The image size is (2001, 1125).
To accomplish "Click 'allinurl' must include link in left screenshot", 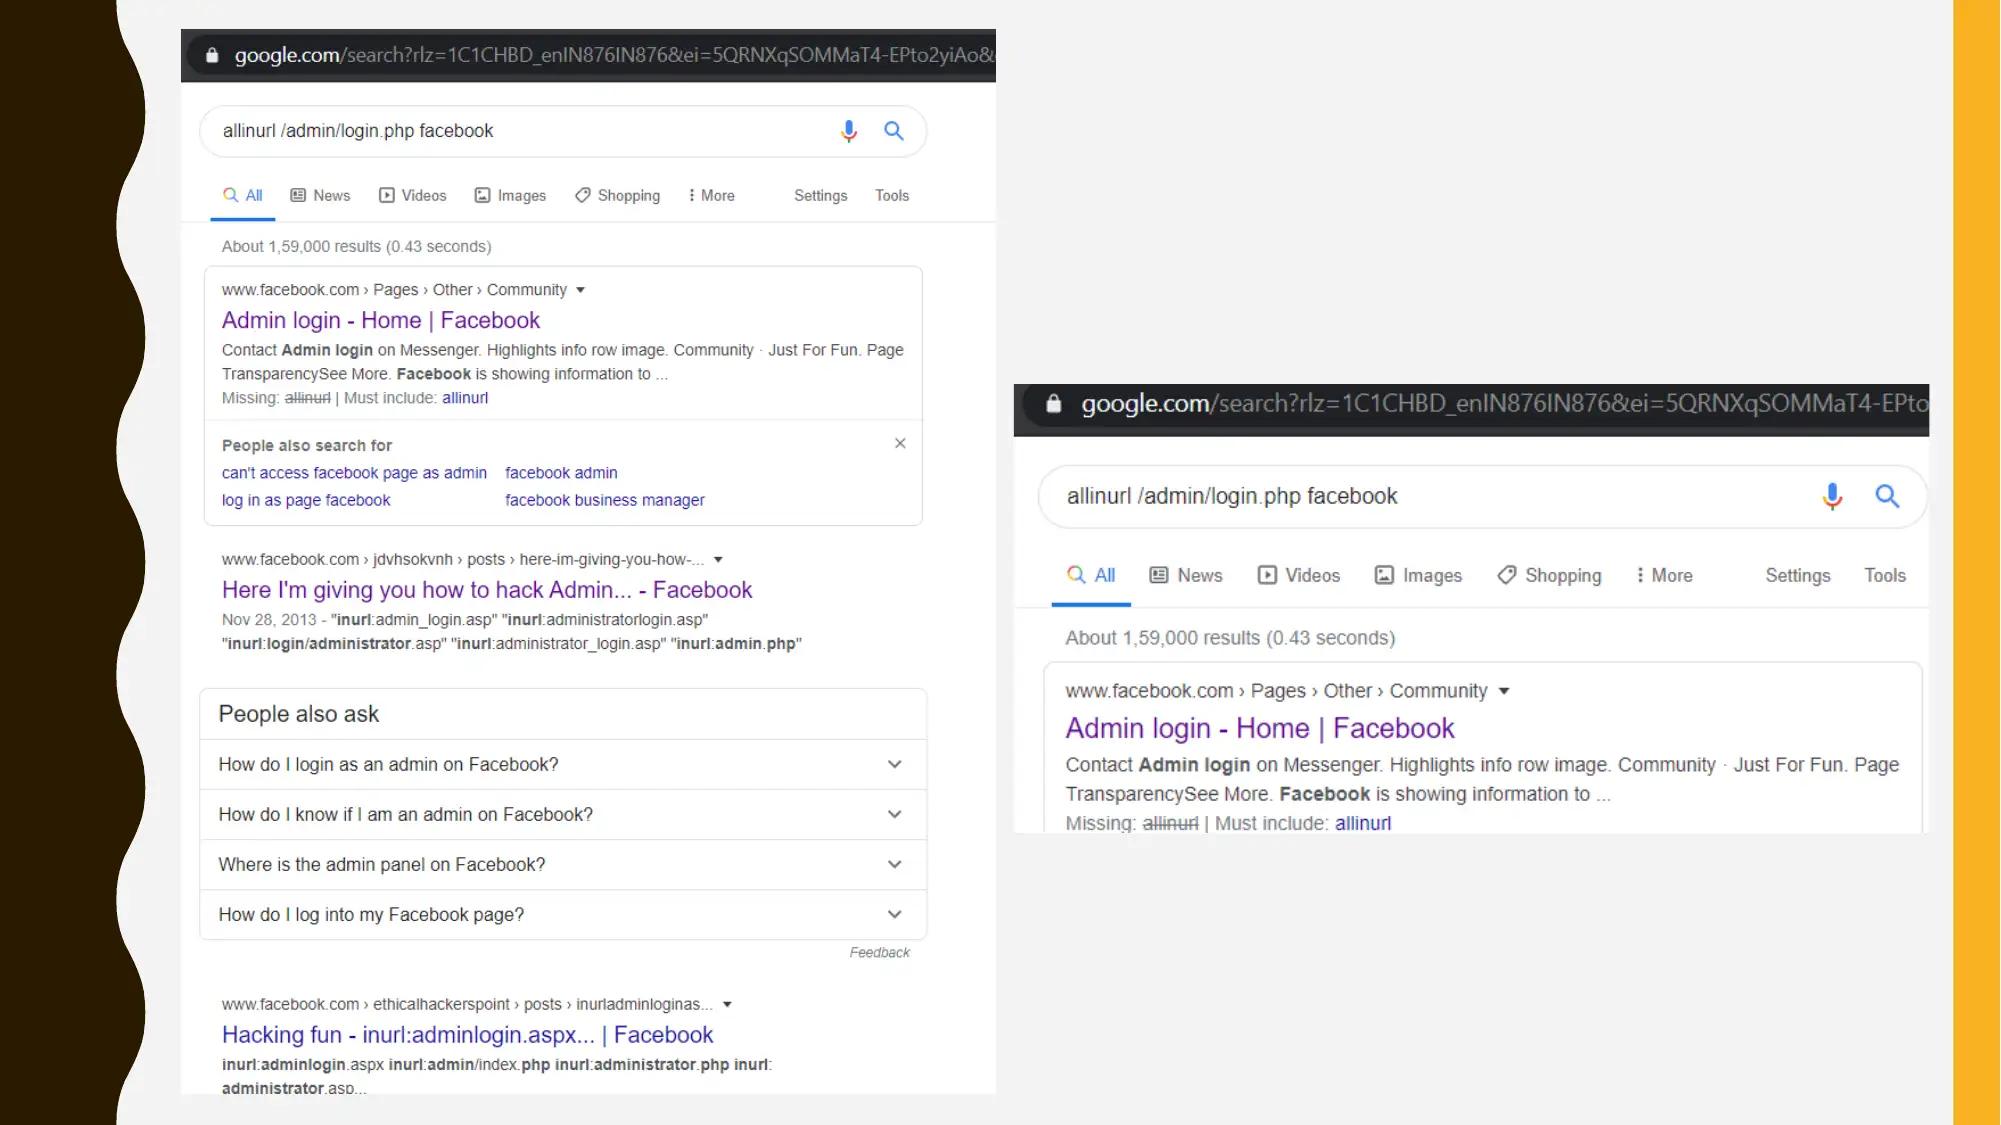I will click(465, 398).
